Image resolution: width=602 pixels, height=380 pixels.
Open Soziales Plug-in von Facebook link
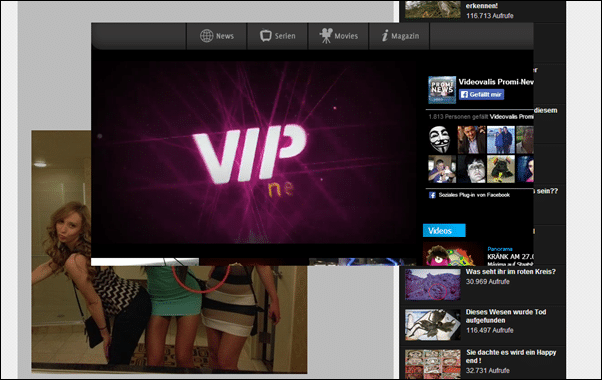coord(474,195)
